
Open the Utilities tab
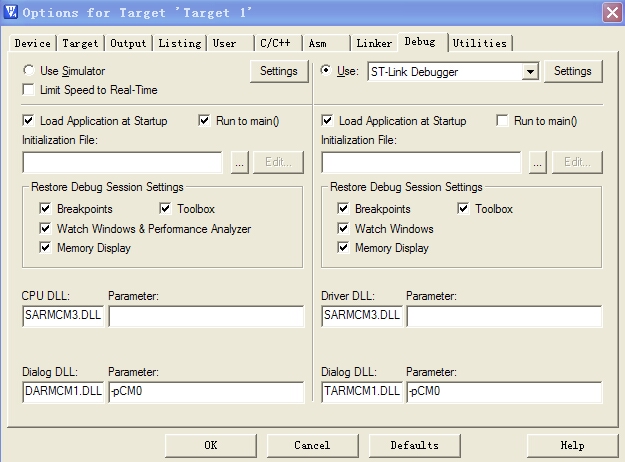click(480, 43)
